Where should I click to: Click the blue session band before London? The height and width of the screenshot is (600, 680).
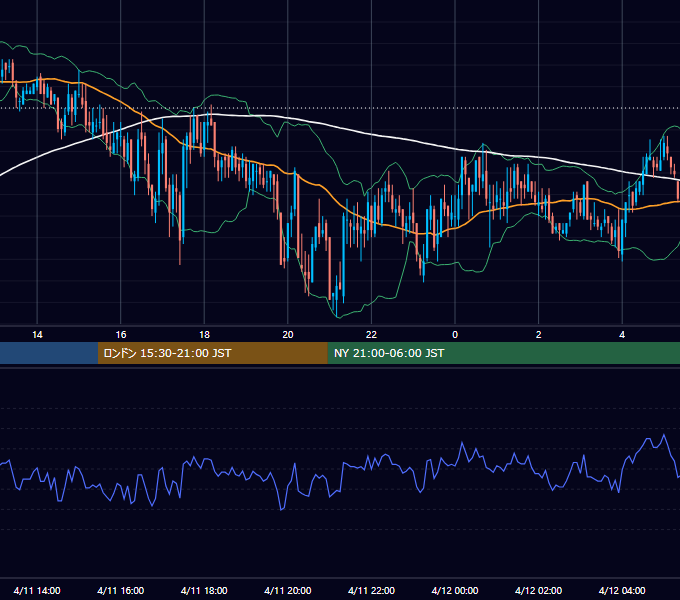49,353
